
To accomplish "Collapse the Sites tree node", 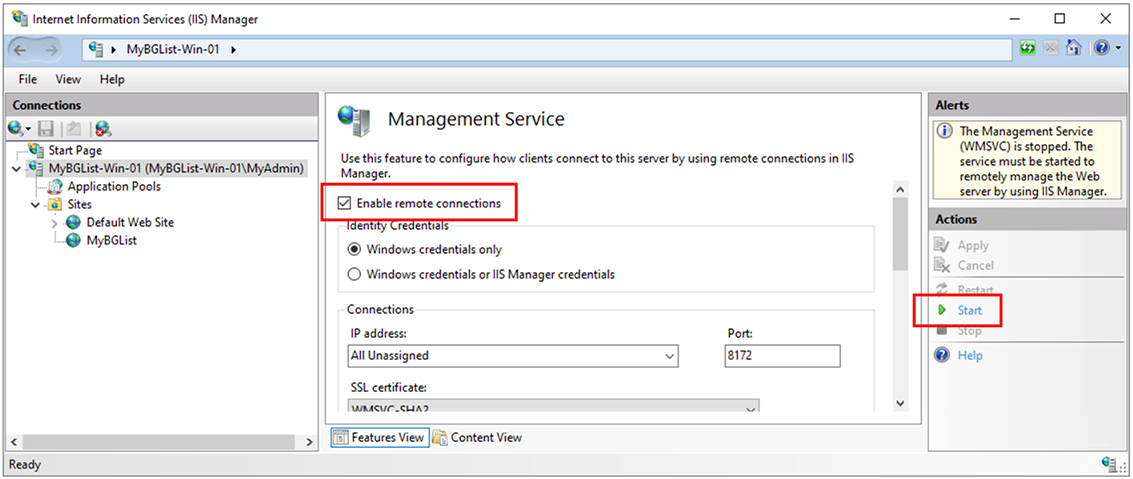I will click(35, 205).
